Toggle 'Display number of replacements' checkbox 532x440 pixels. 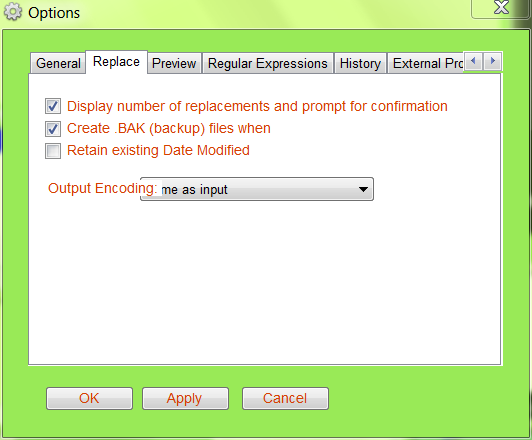point(53,106)
